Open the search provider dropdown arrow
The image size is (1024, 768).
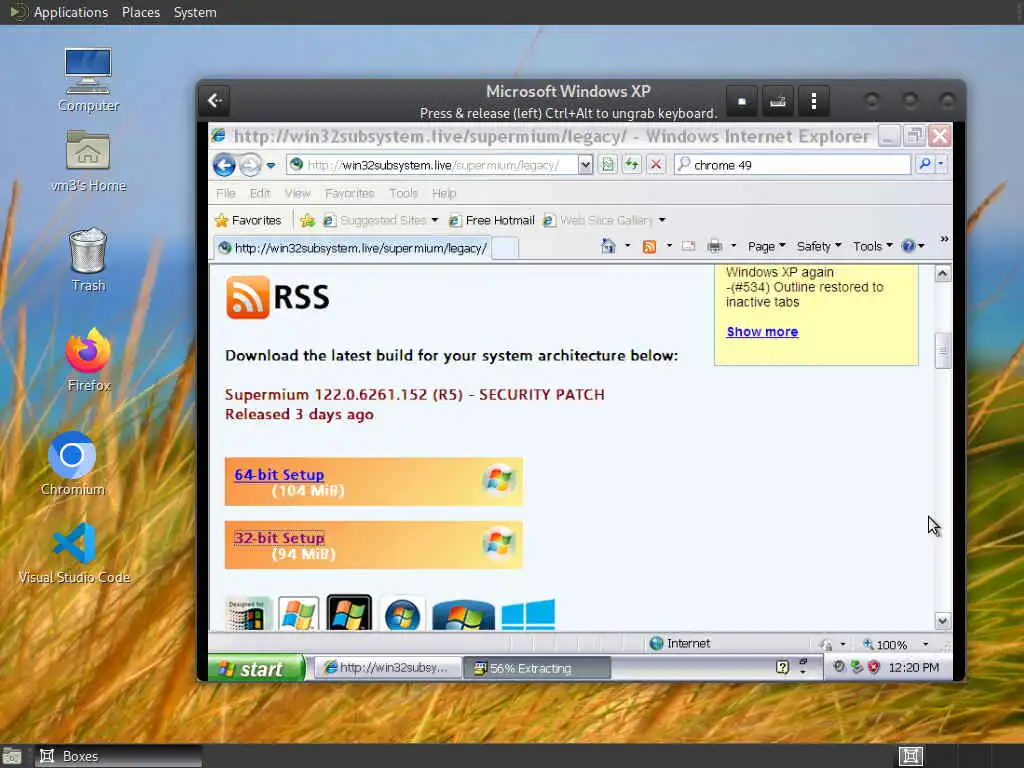[x=941, y=164]
